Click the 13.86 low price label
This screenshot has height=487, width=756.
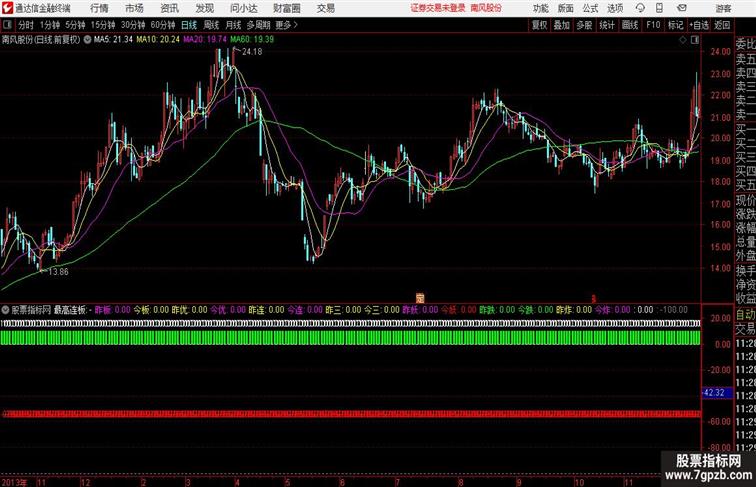coord(58,271)
